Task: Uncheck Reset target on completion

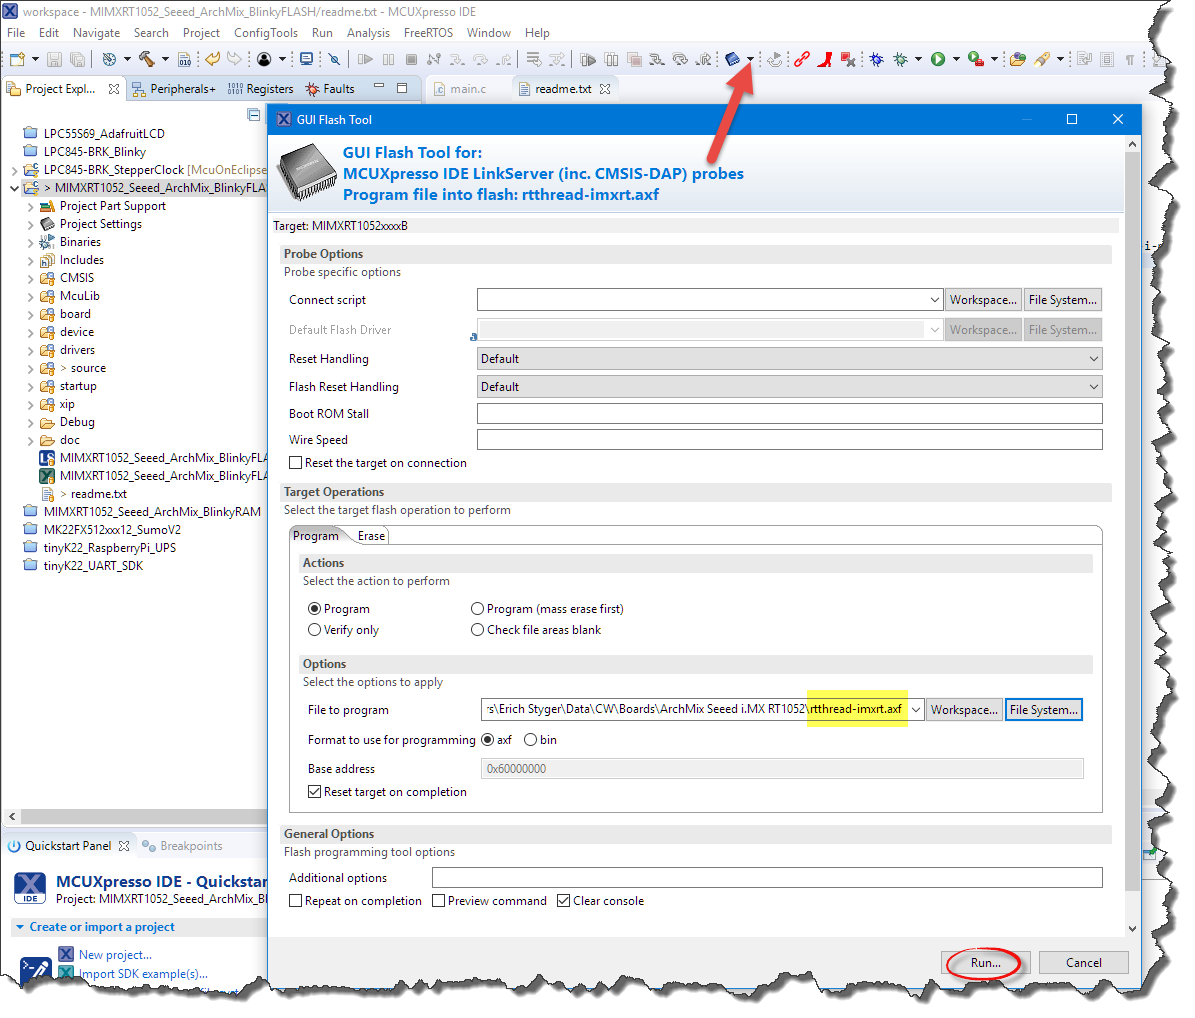Action: point(315,792)
